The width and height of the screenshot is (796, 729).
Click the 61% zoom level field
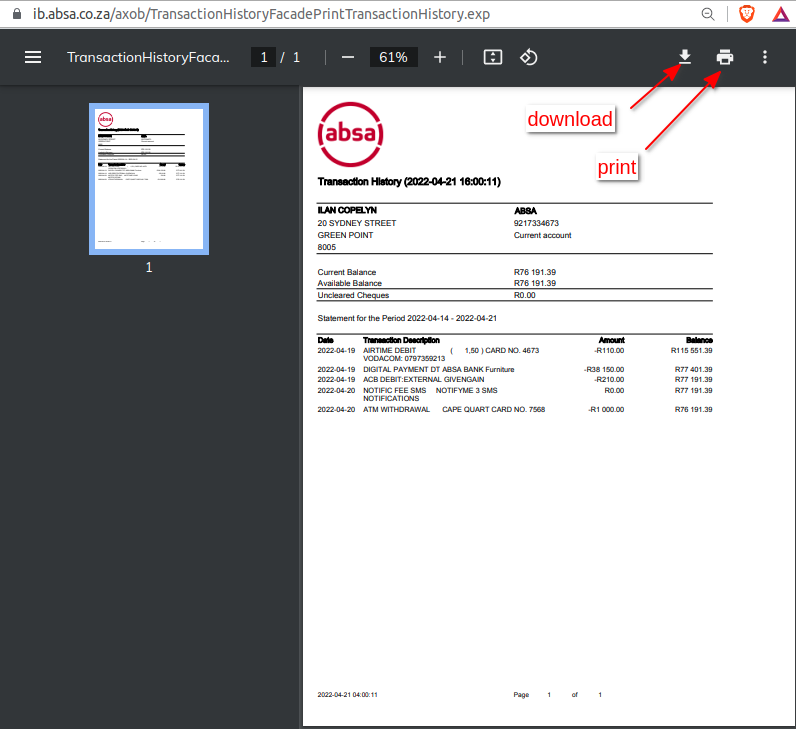394,57
